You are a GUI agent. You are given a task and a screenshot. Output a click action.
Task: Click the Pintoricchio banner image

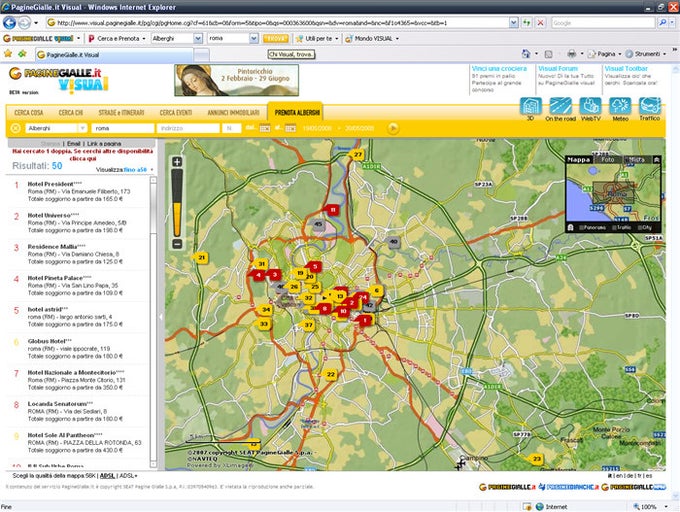[x=236, y=80]
